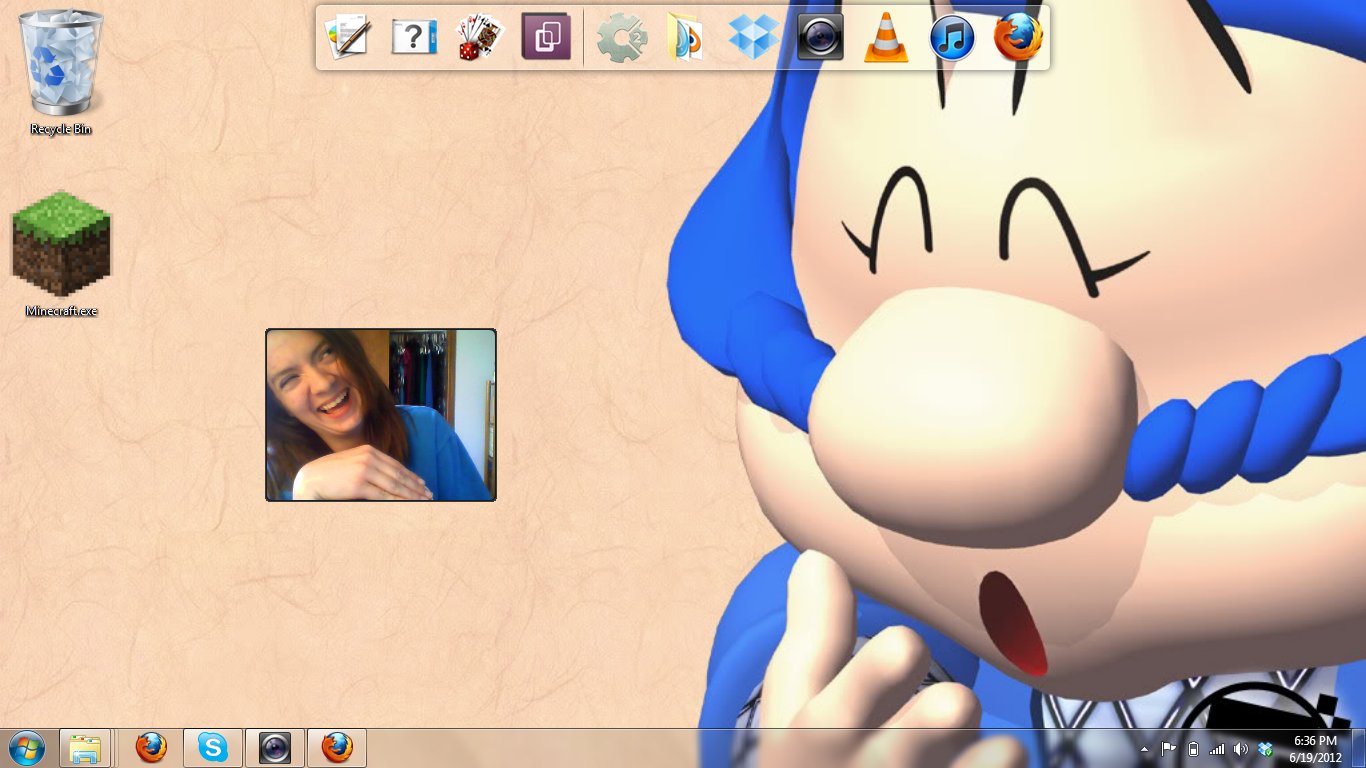Open the media folder icon in the dock

tap(686, 39)
